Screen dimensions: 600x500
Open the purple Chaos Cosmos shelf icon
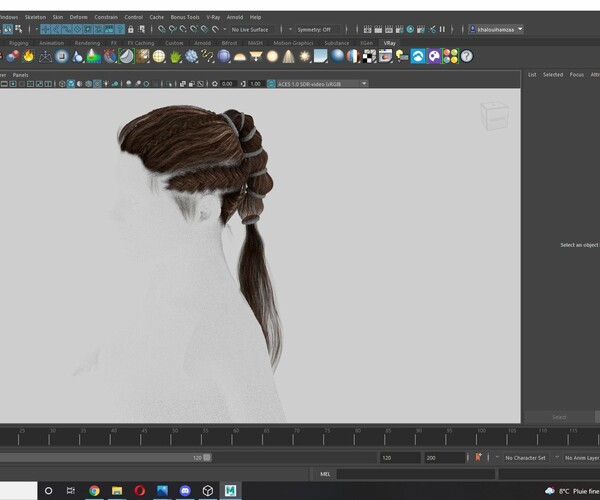click(434, 57)
